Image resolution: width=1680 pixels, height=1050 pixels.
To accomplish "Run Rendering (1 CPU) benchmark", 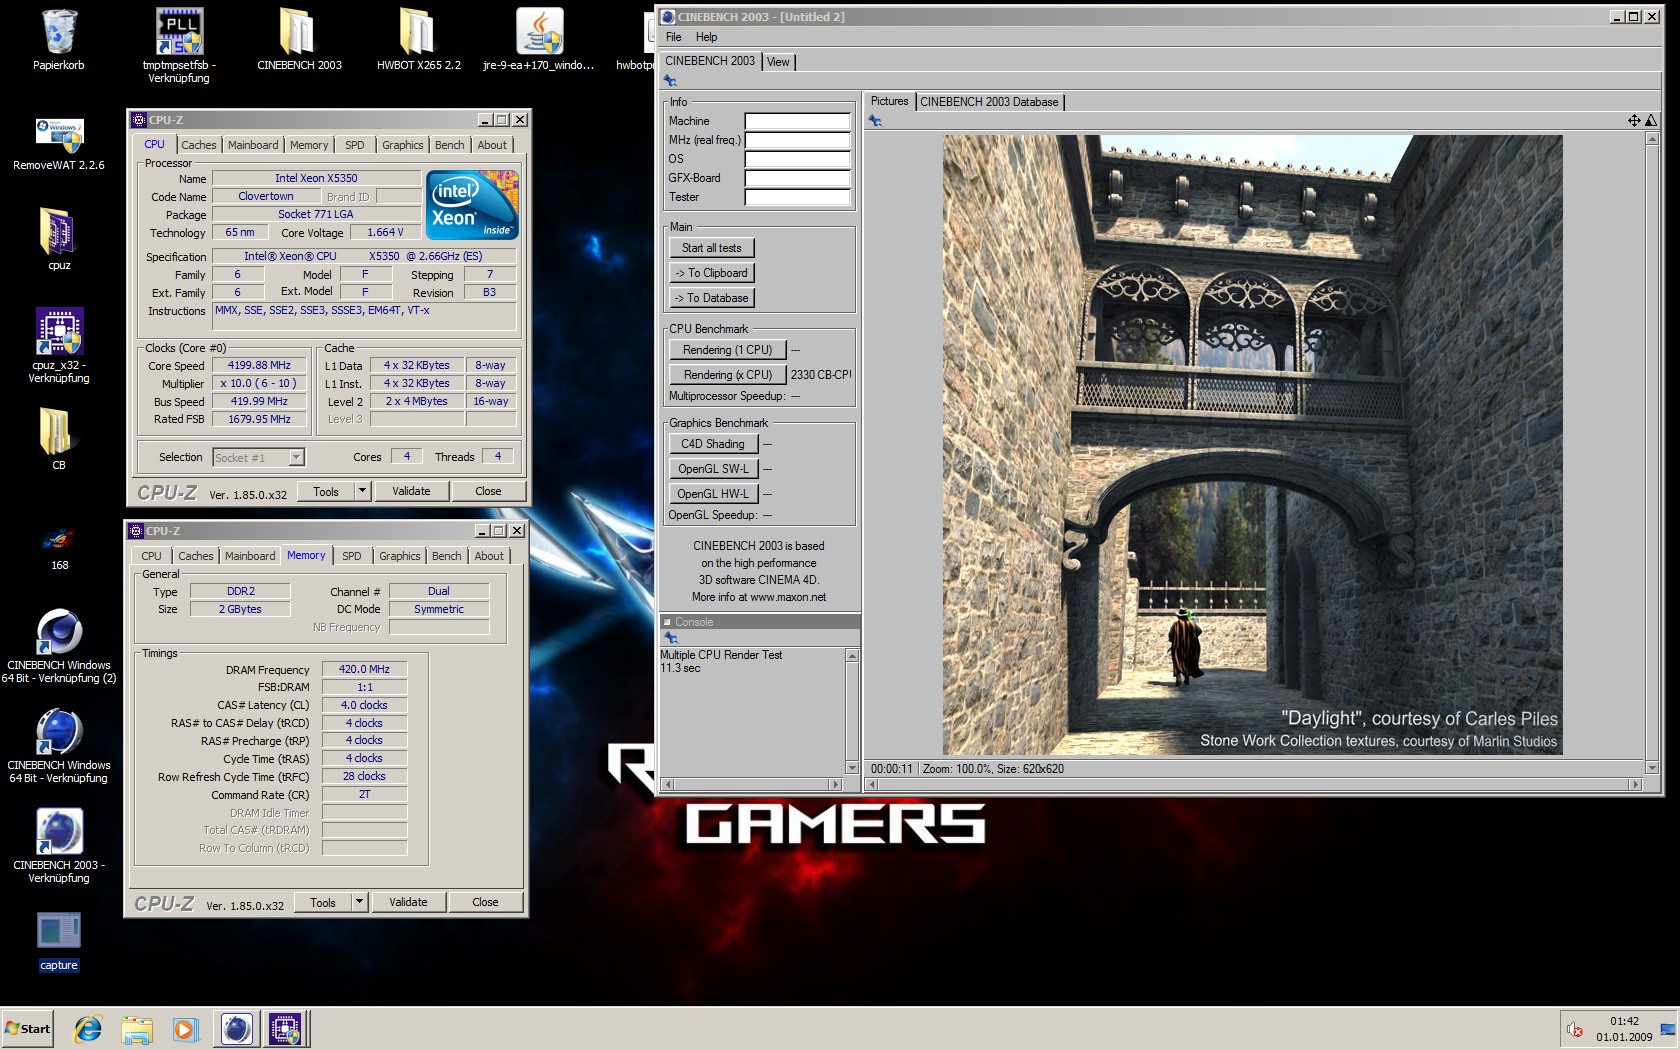I will point(727,350).
